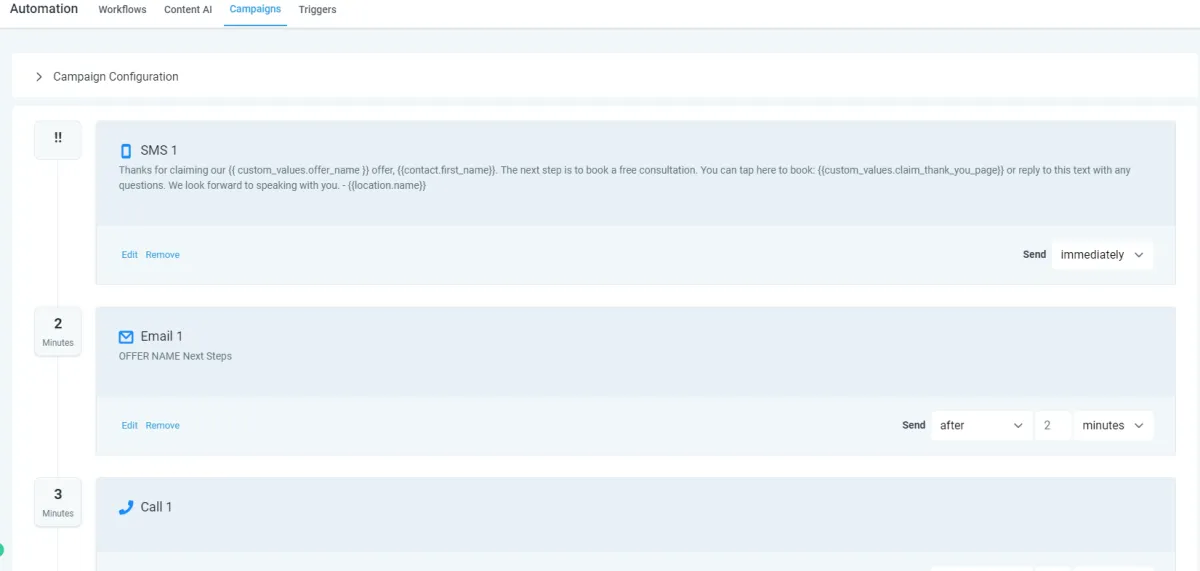
Task: Go to the Triggers tab
Action: 317,10
